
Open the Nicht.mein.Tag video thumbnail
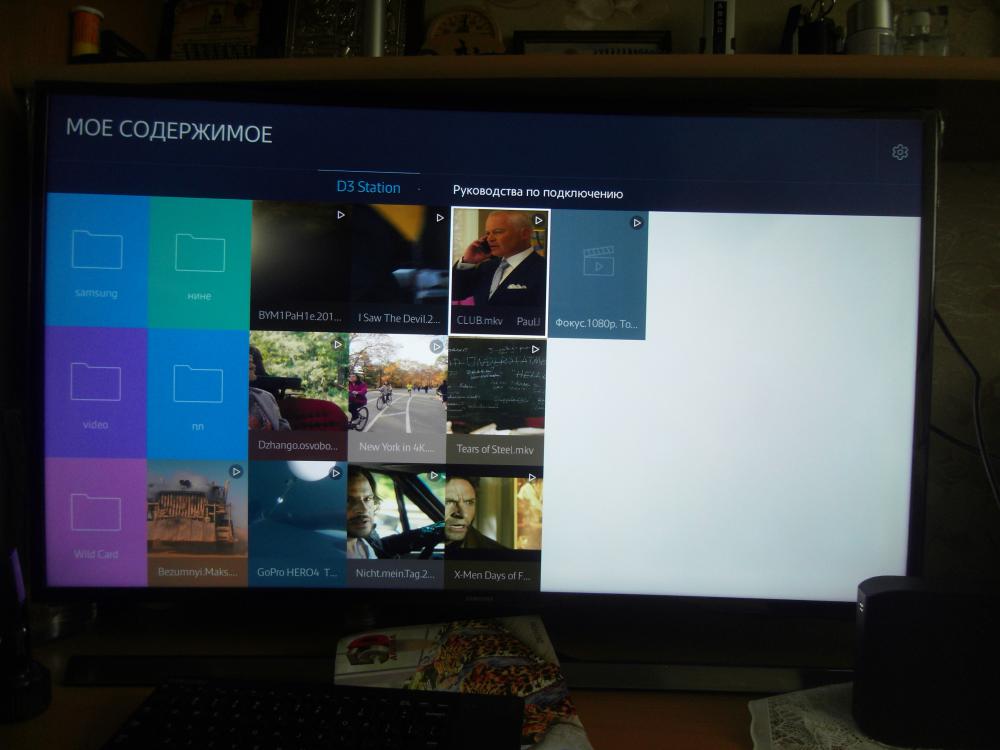395,524
